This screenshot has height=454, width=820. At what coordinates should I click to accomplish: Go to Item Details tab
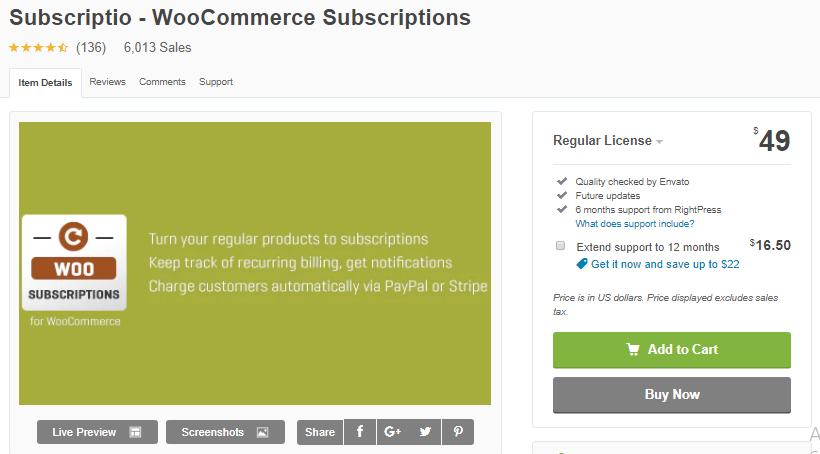coord(45,83)
